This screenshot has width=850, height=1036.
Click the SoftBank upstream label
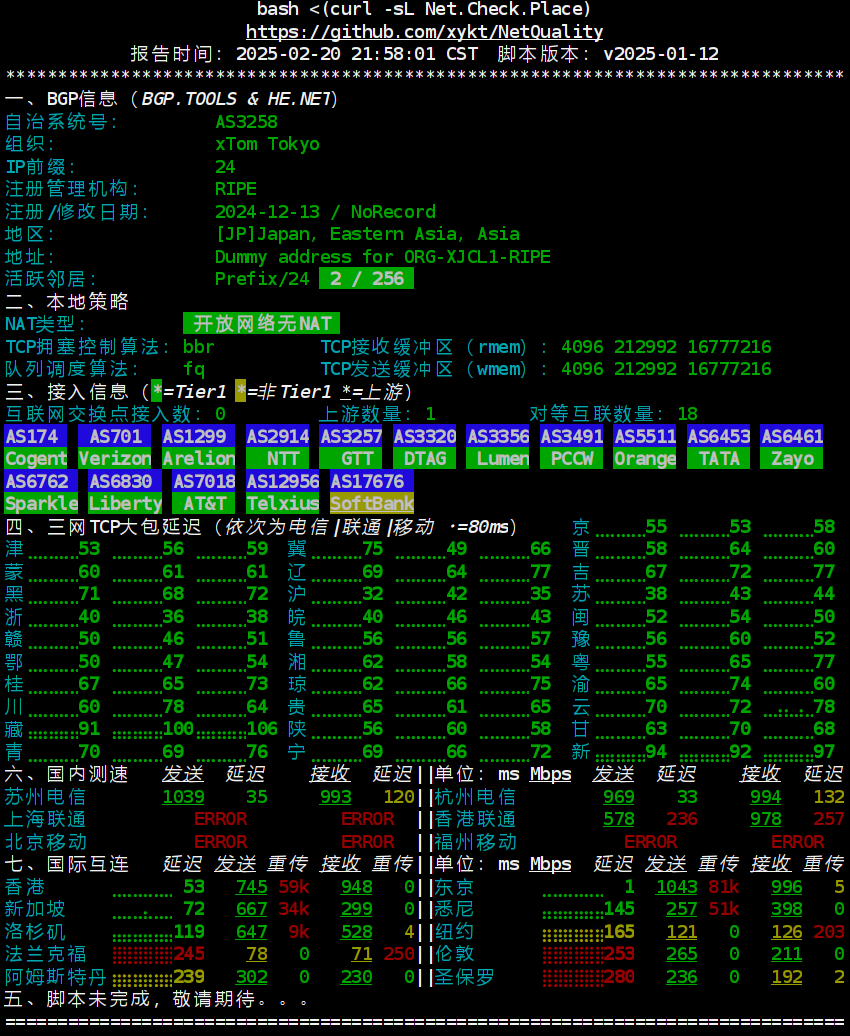(372, 503)
